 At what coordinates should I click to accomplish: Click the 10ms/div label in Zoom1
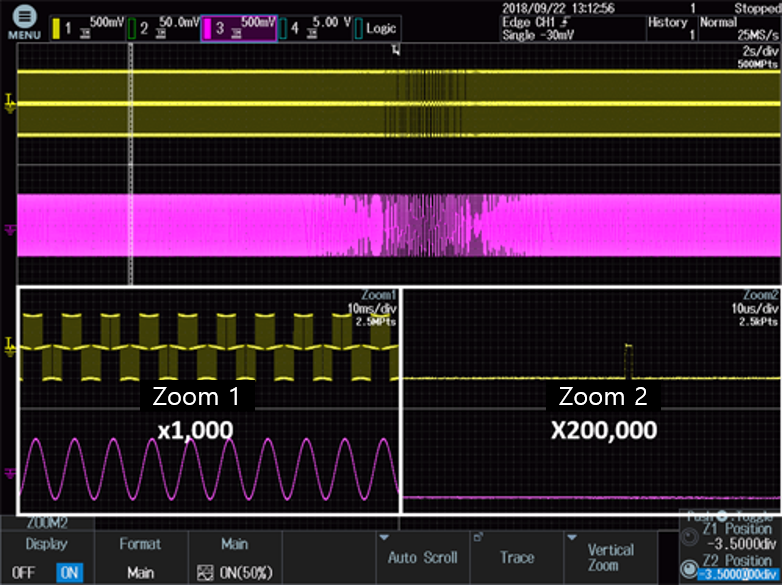point(372,309)
